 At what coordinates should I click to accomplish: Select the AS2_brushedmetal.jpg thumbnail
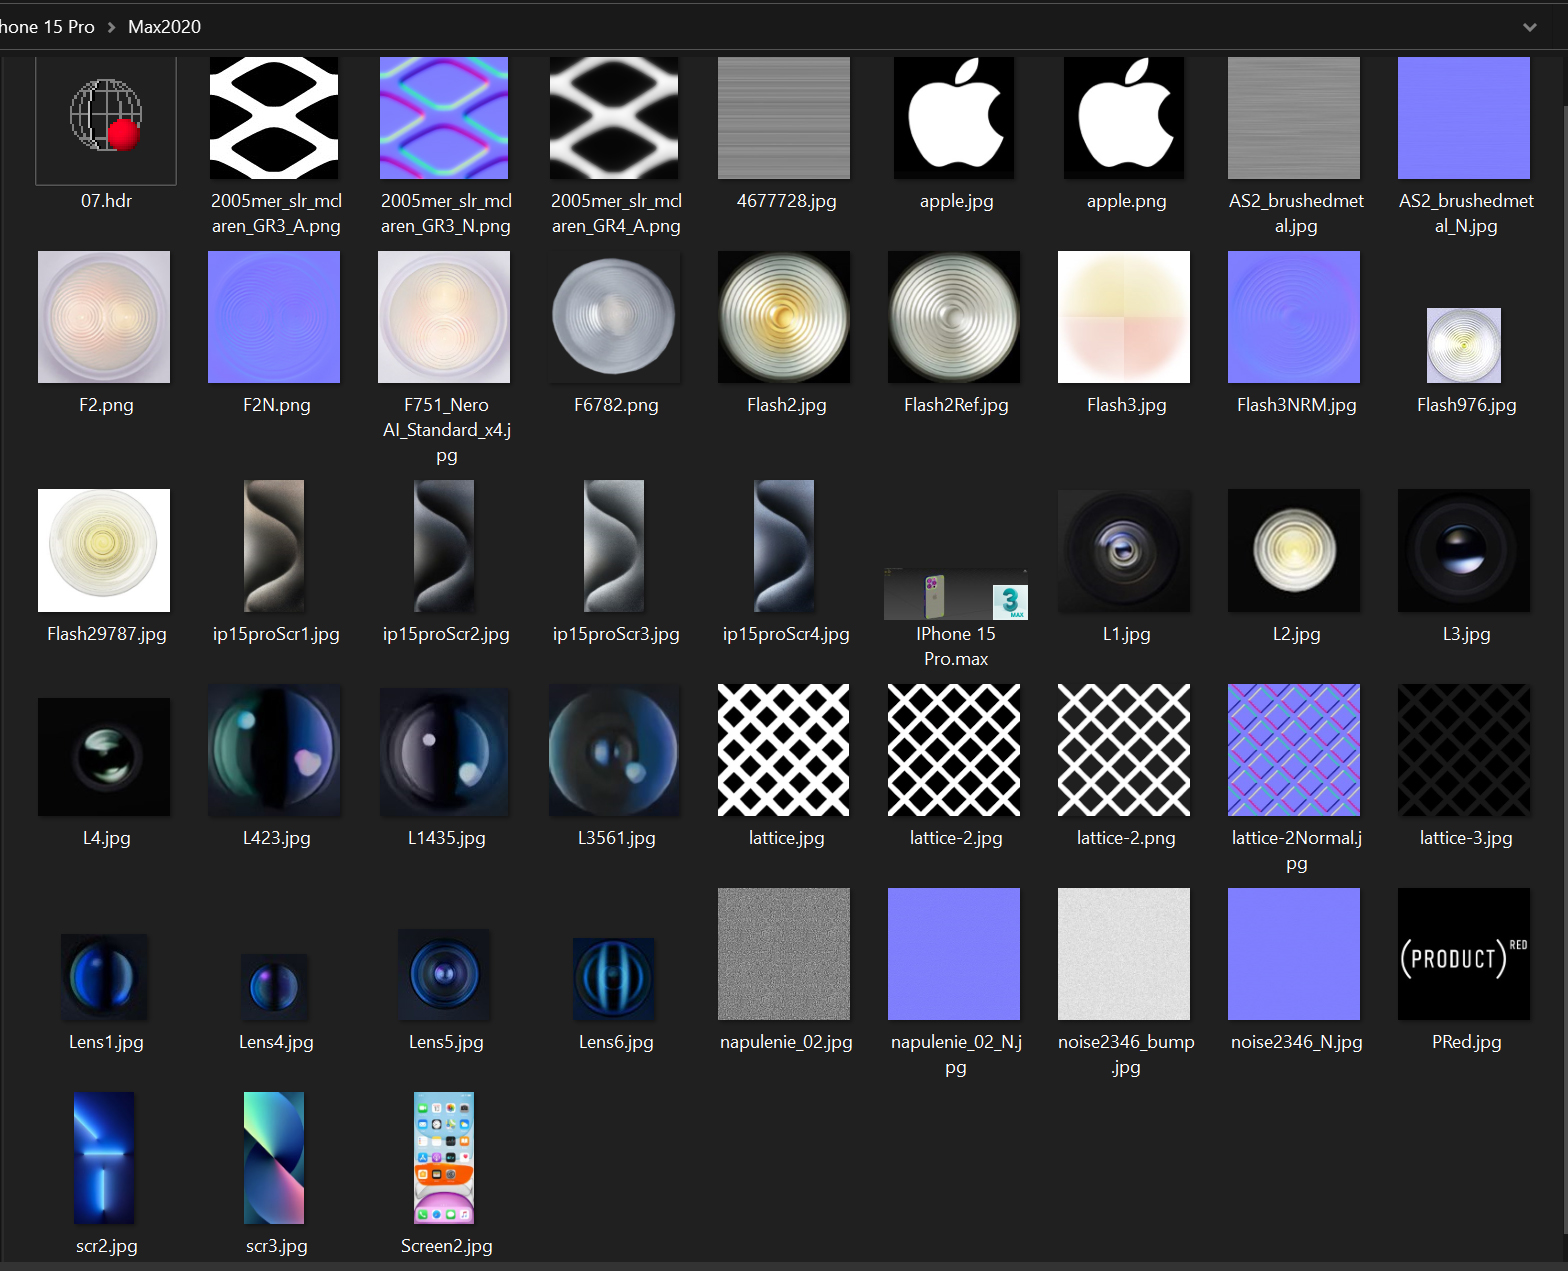point(1294,118)
